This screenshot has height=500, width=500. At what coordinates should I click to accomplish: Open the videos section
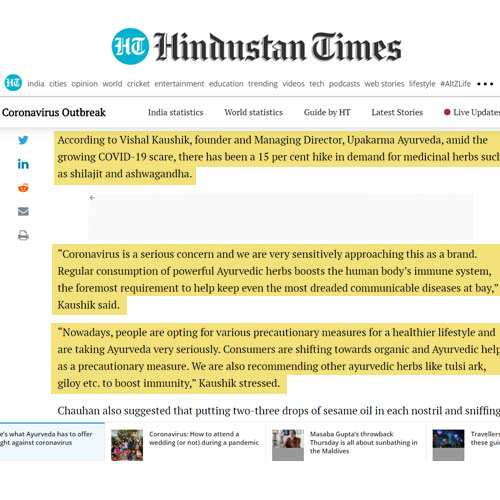click(293, 83)
